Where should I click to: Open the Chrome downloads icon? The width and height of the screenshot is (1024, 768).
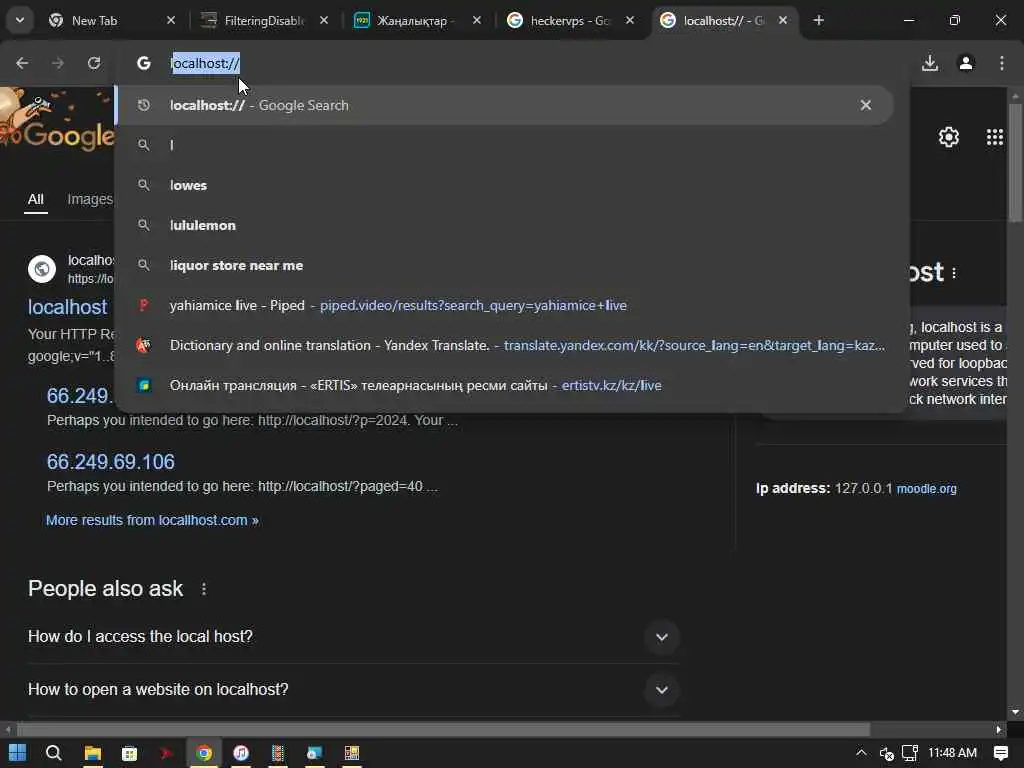930,63
